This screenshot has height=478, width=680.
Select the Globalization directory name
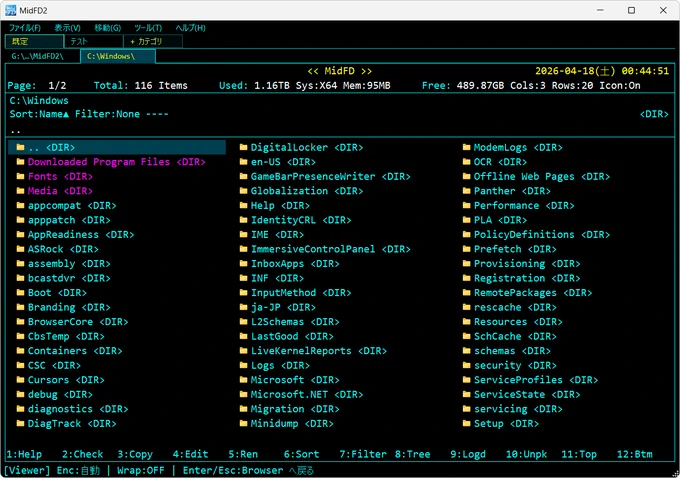click(289, 191)
